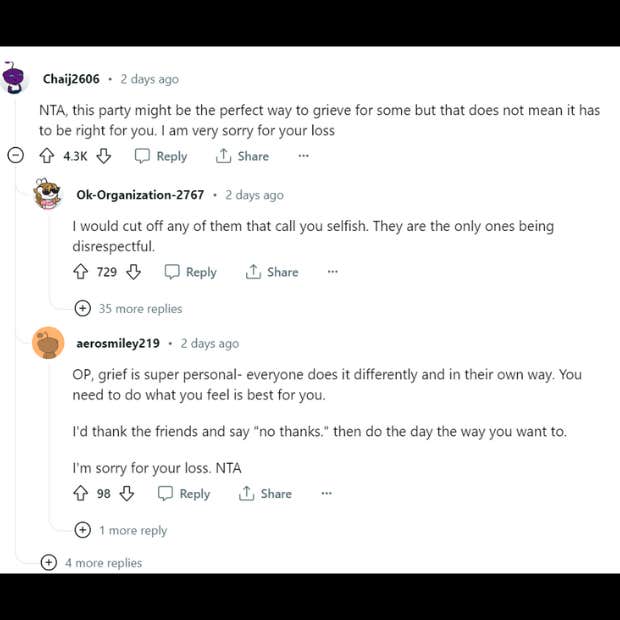Open Ok-Organization-2767's avatar
This screenshot has height=620, width=620.
tap(48, 195)
